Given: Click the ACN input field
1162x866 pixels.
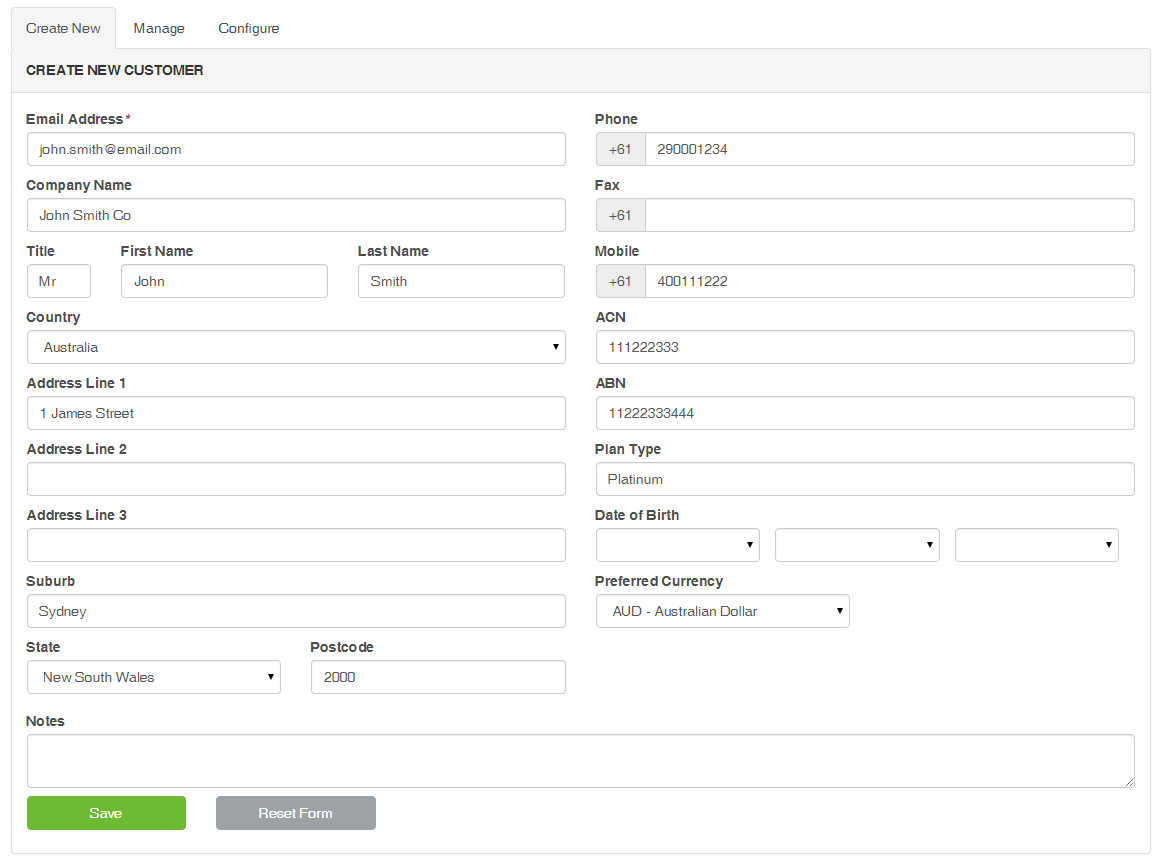Looking at the screenshot, I should point(865,347).
